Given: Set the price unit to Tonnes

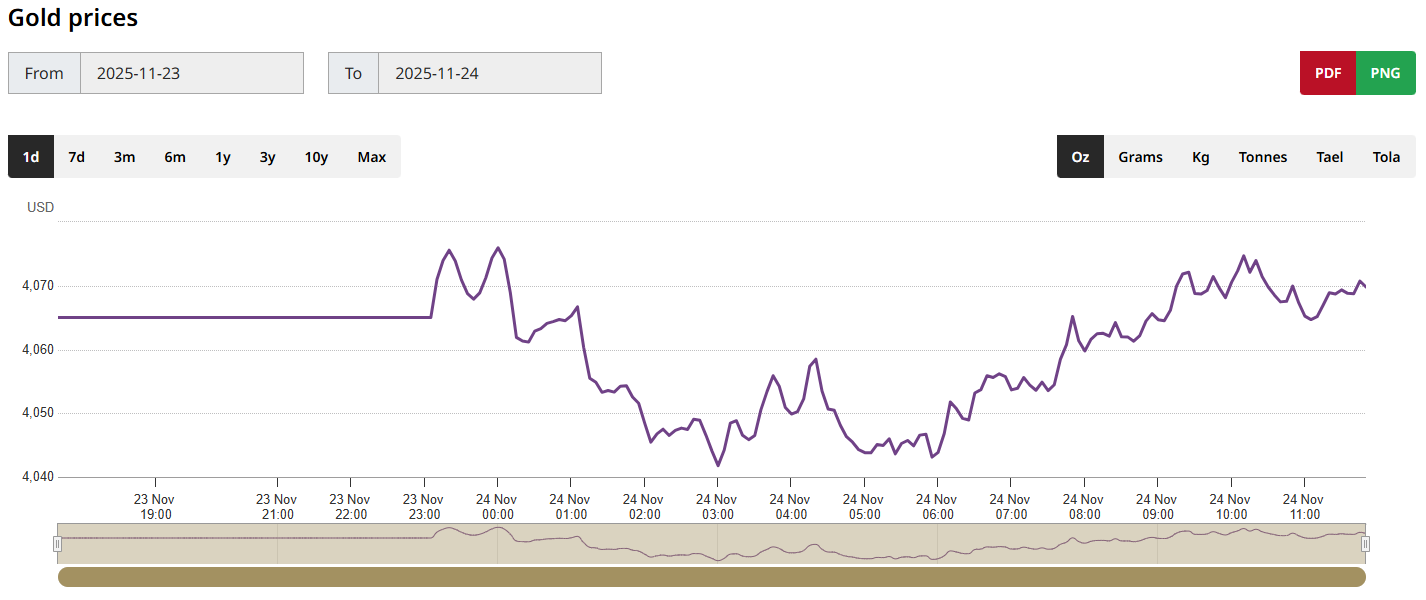Looking at the screenshot, I should tap(1262, 157).
